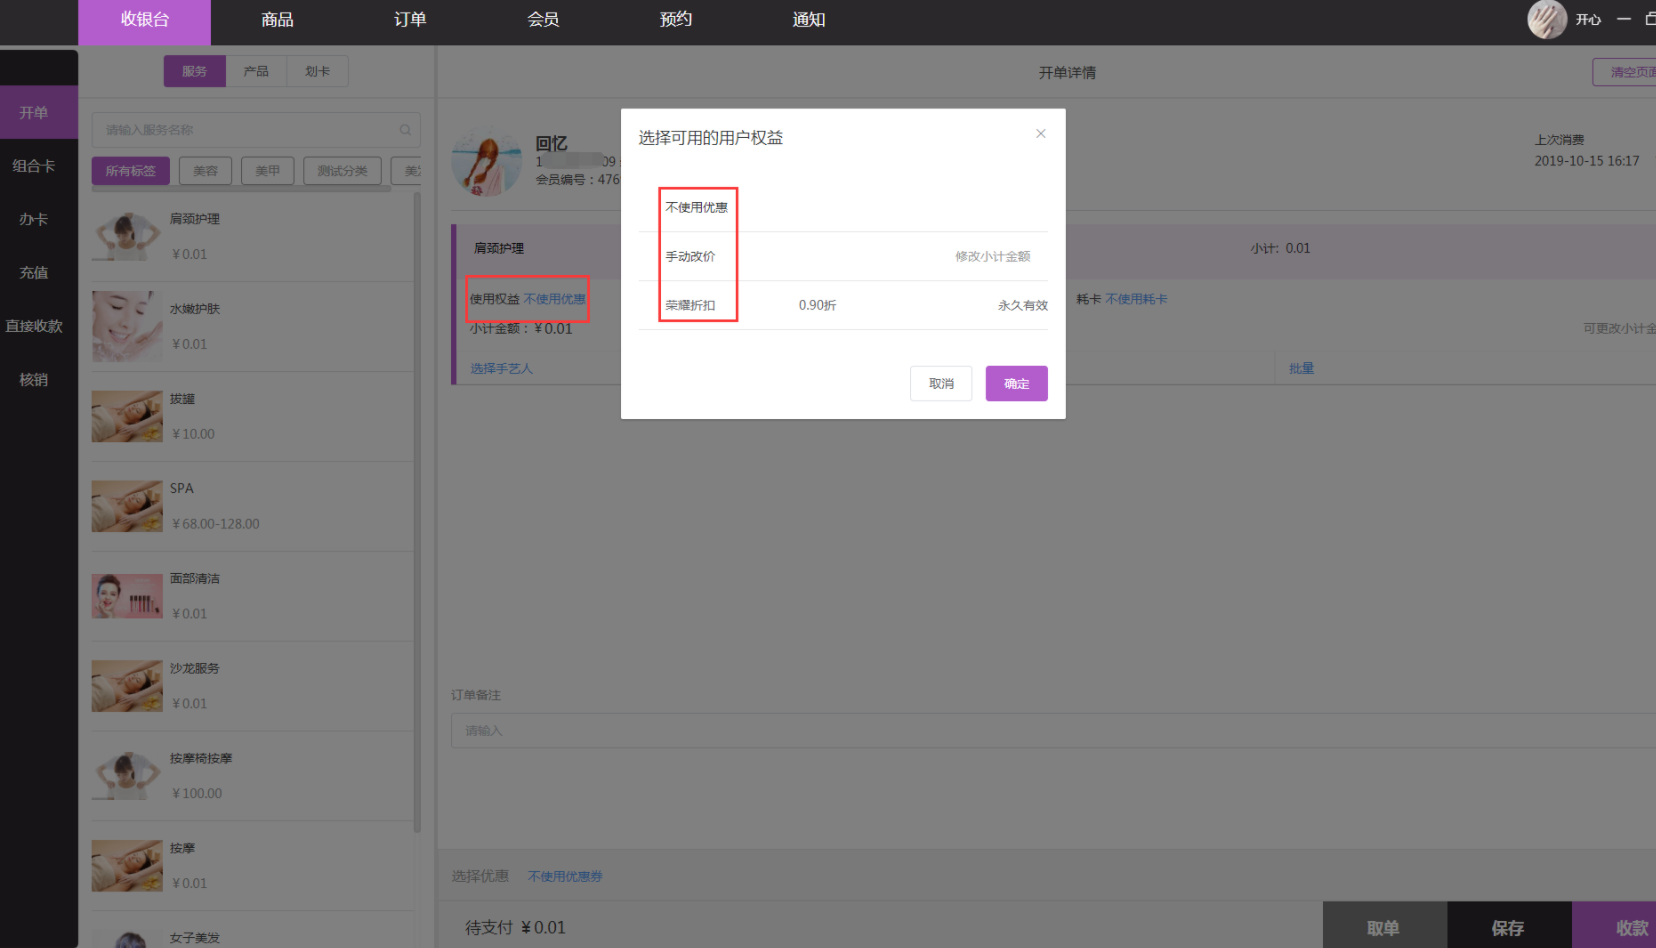Select the 不使用优惠 option
Viewport: 1656px width, 948px height.
pyautogui.click(x=697, y=207)
